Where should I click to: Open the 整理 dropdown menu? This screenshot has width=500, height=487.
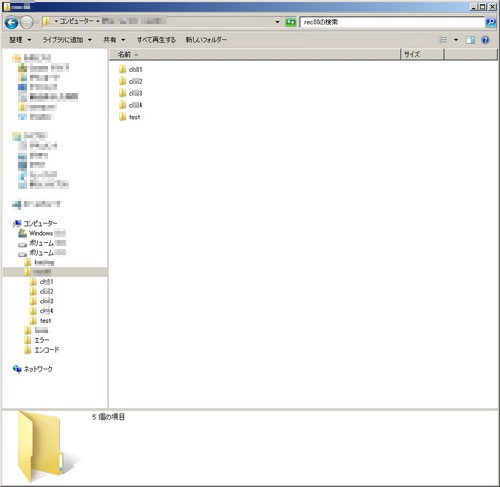(x=20, y=40)
